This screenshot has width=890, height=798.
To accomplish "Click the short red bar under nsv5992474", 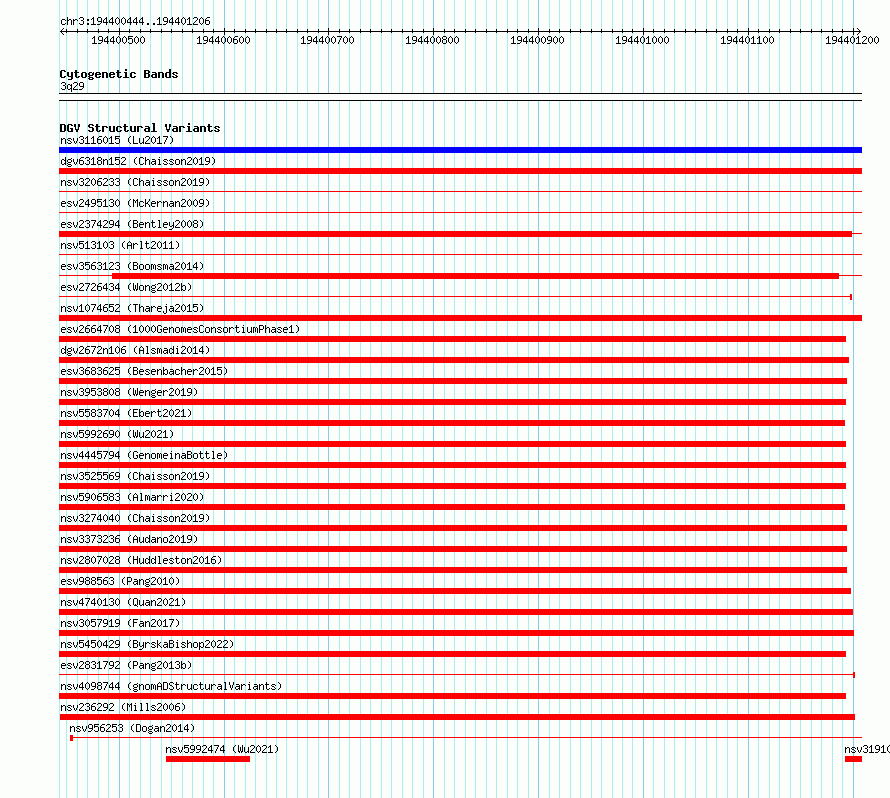I will pyautogui.click(x=208, y=759).
